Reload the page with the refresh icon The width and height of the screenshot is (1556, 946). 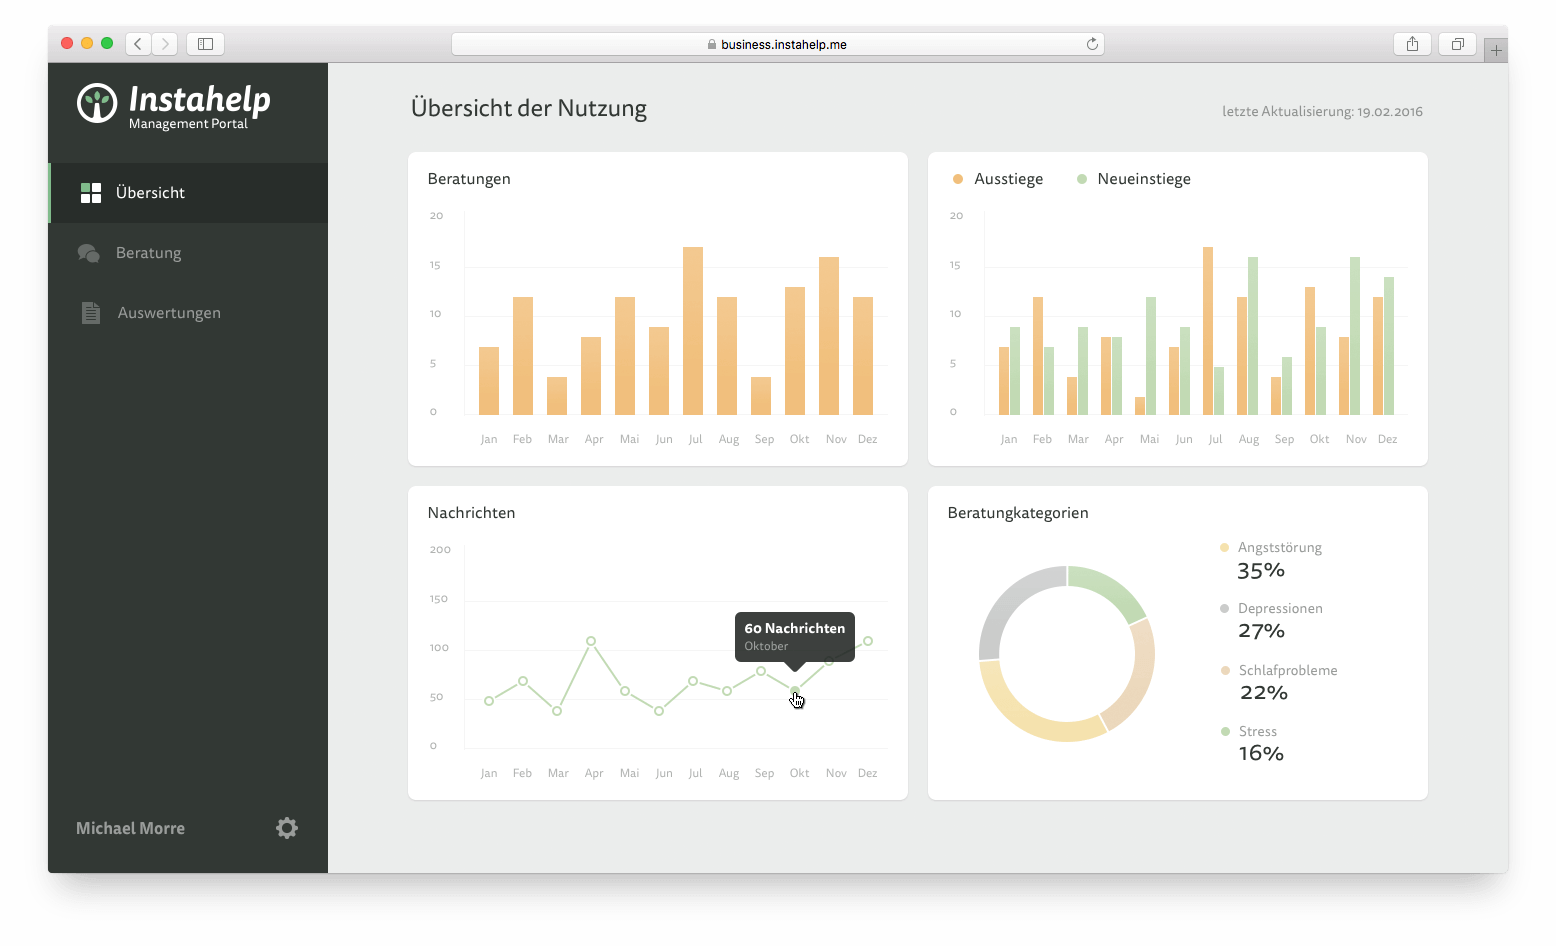pos(1092,44)
